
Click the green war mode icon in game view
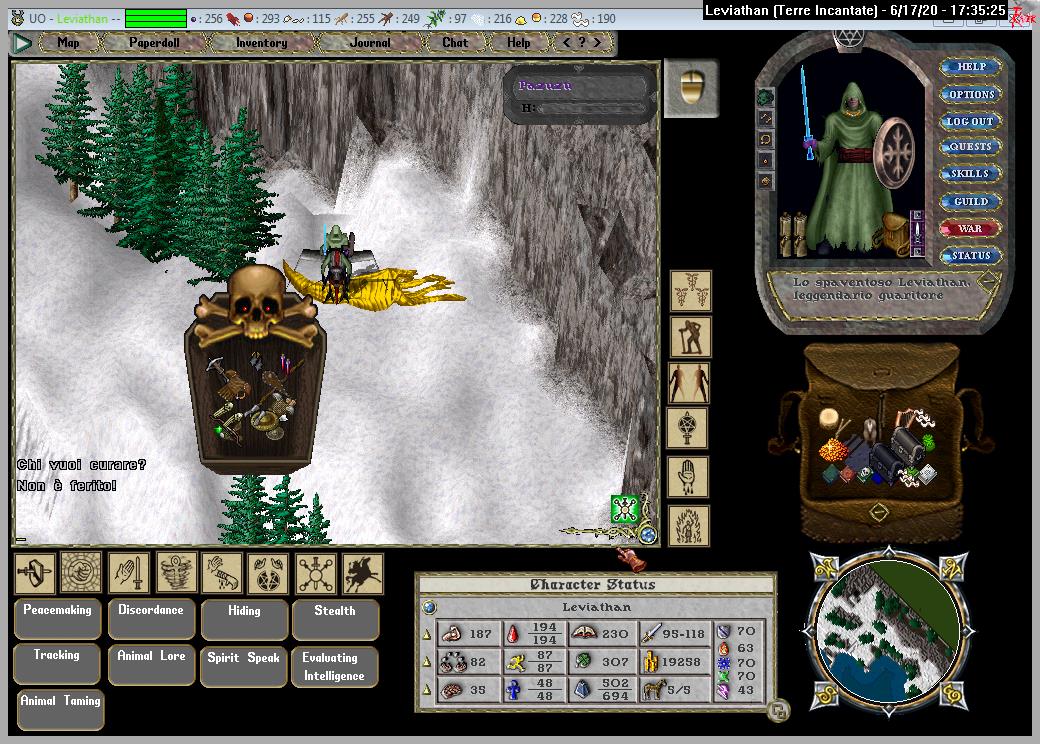[x=624, y=509]
